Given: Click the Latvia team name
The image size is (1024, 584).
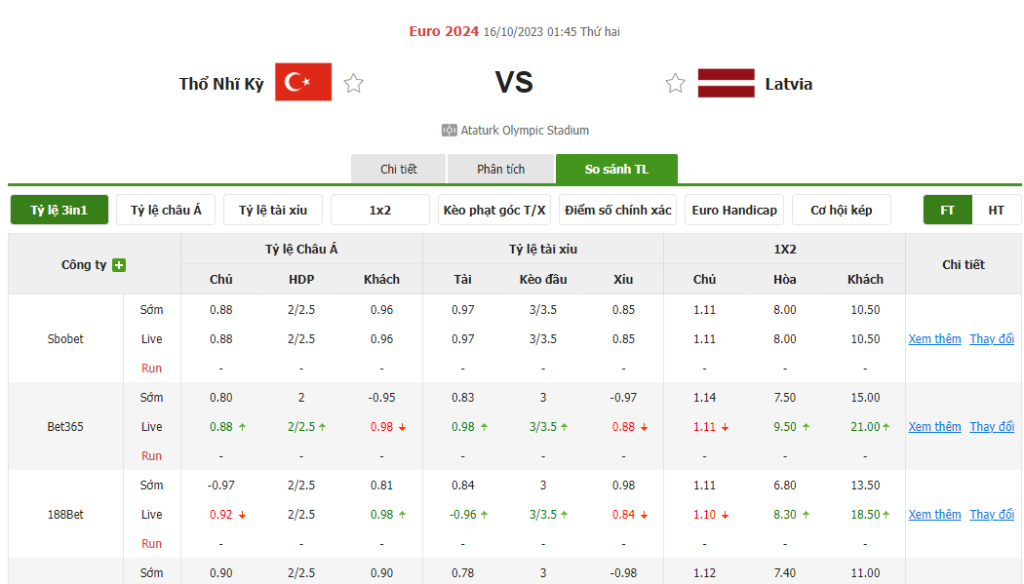Looking at the screenshot, I should (x=788, y=84).
